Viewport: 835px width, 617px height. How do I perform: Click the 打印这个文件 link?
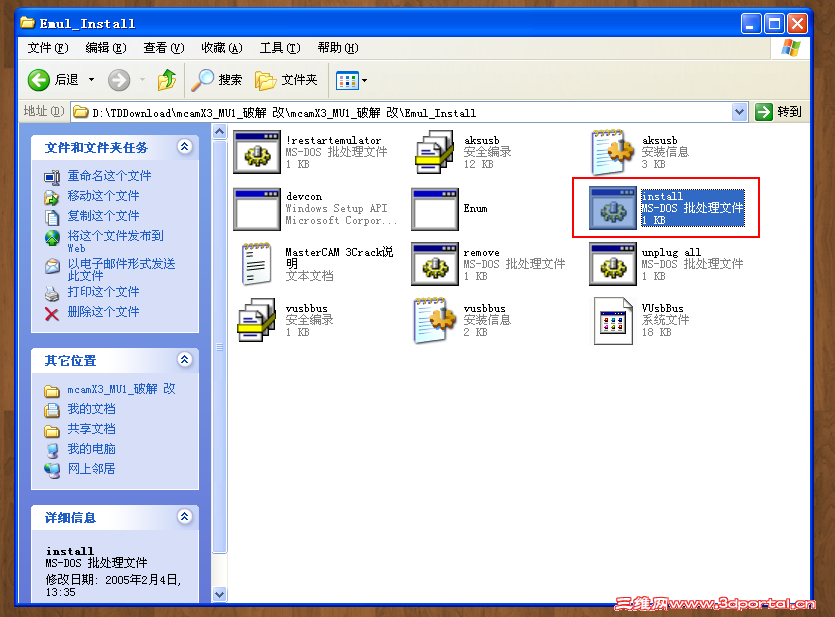[103, 292]
